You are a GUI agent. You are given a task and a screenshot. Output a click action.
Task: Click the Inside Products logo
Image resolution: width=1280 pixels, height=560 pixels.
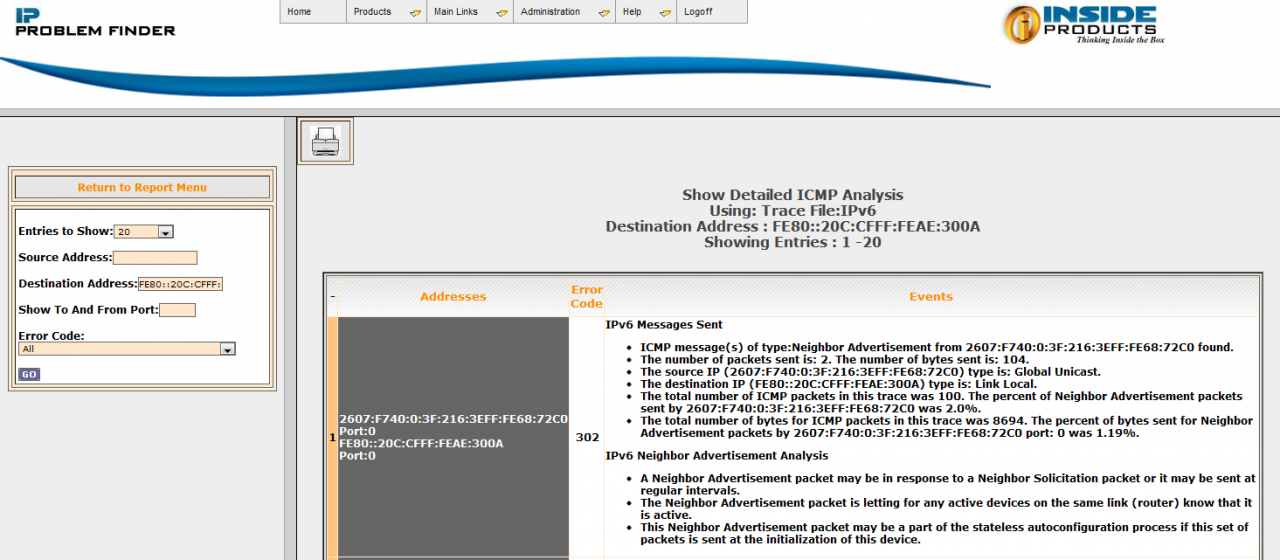click(x=1083, y=24)
